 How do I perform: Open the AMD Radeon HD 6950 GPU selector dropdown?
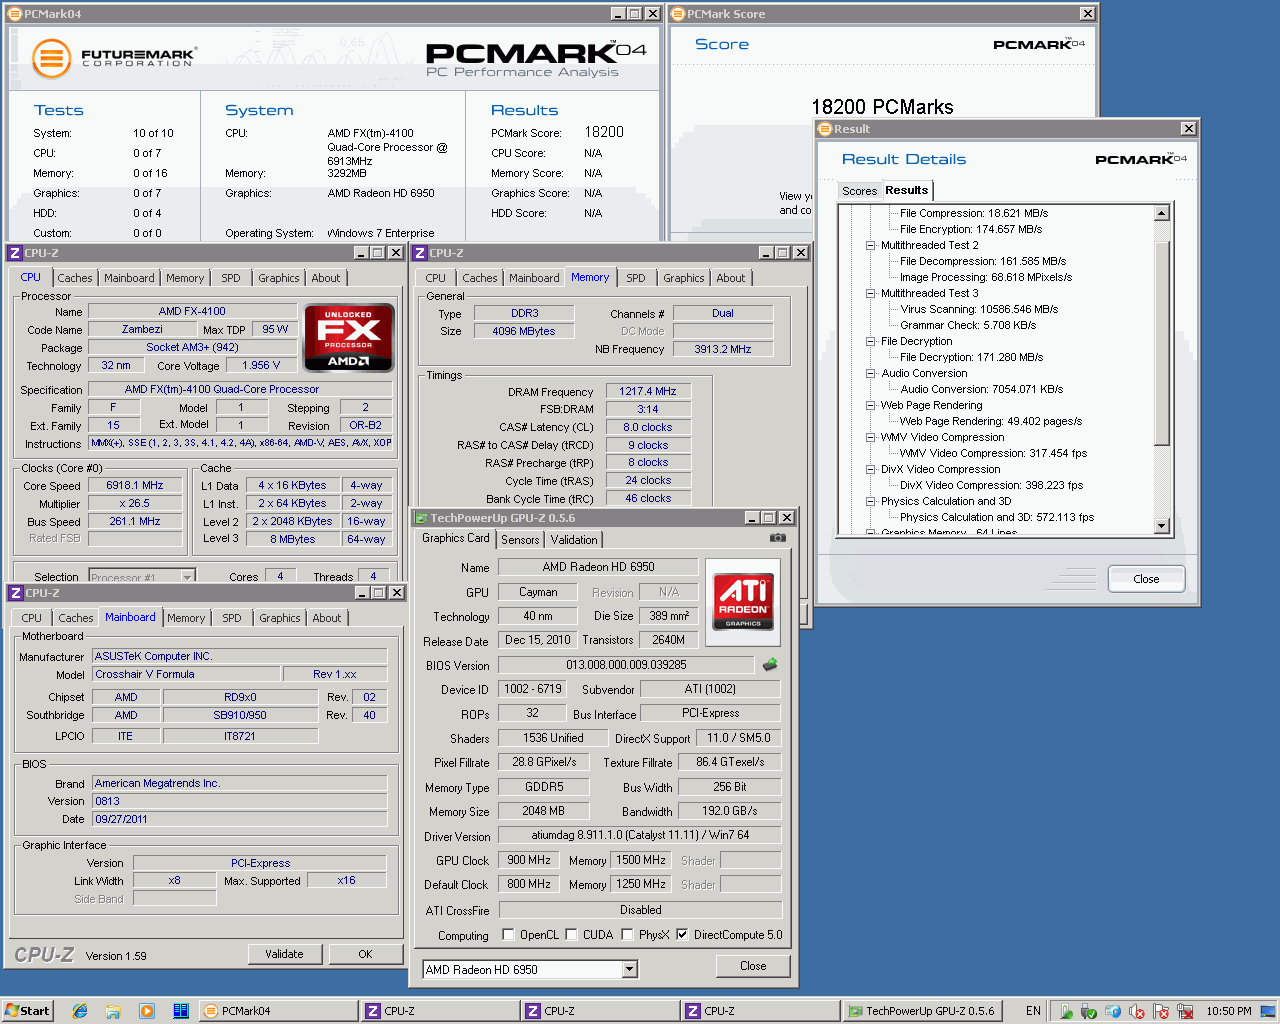pos(629,969)
